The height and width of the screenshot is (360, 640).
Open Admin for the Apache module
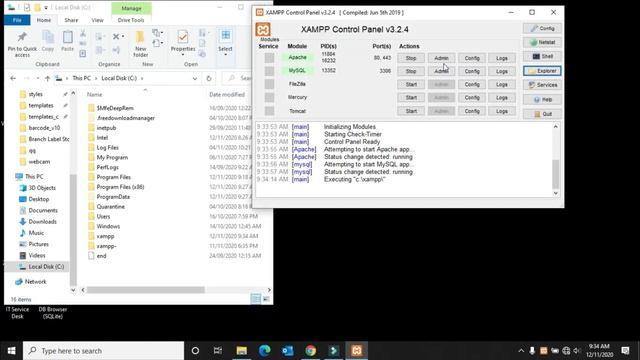(x=441, y=58)
